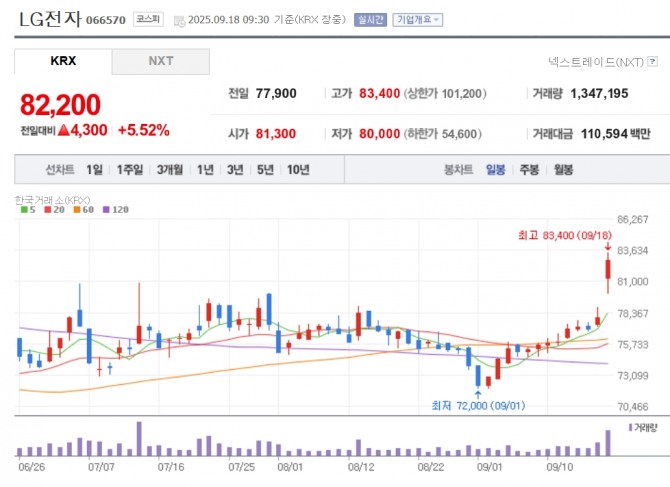
Task: Switch the candle chart to 월봉 (monthly)
Action: click(x=563, y=170)
